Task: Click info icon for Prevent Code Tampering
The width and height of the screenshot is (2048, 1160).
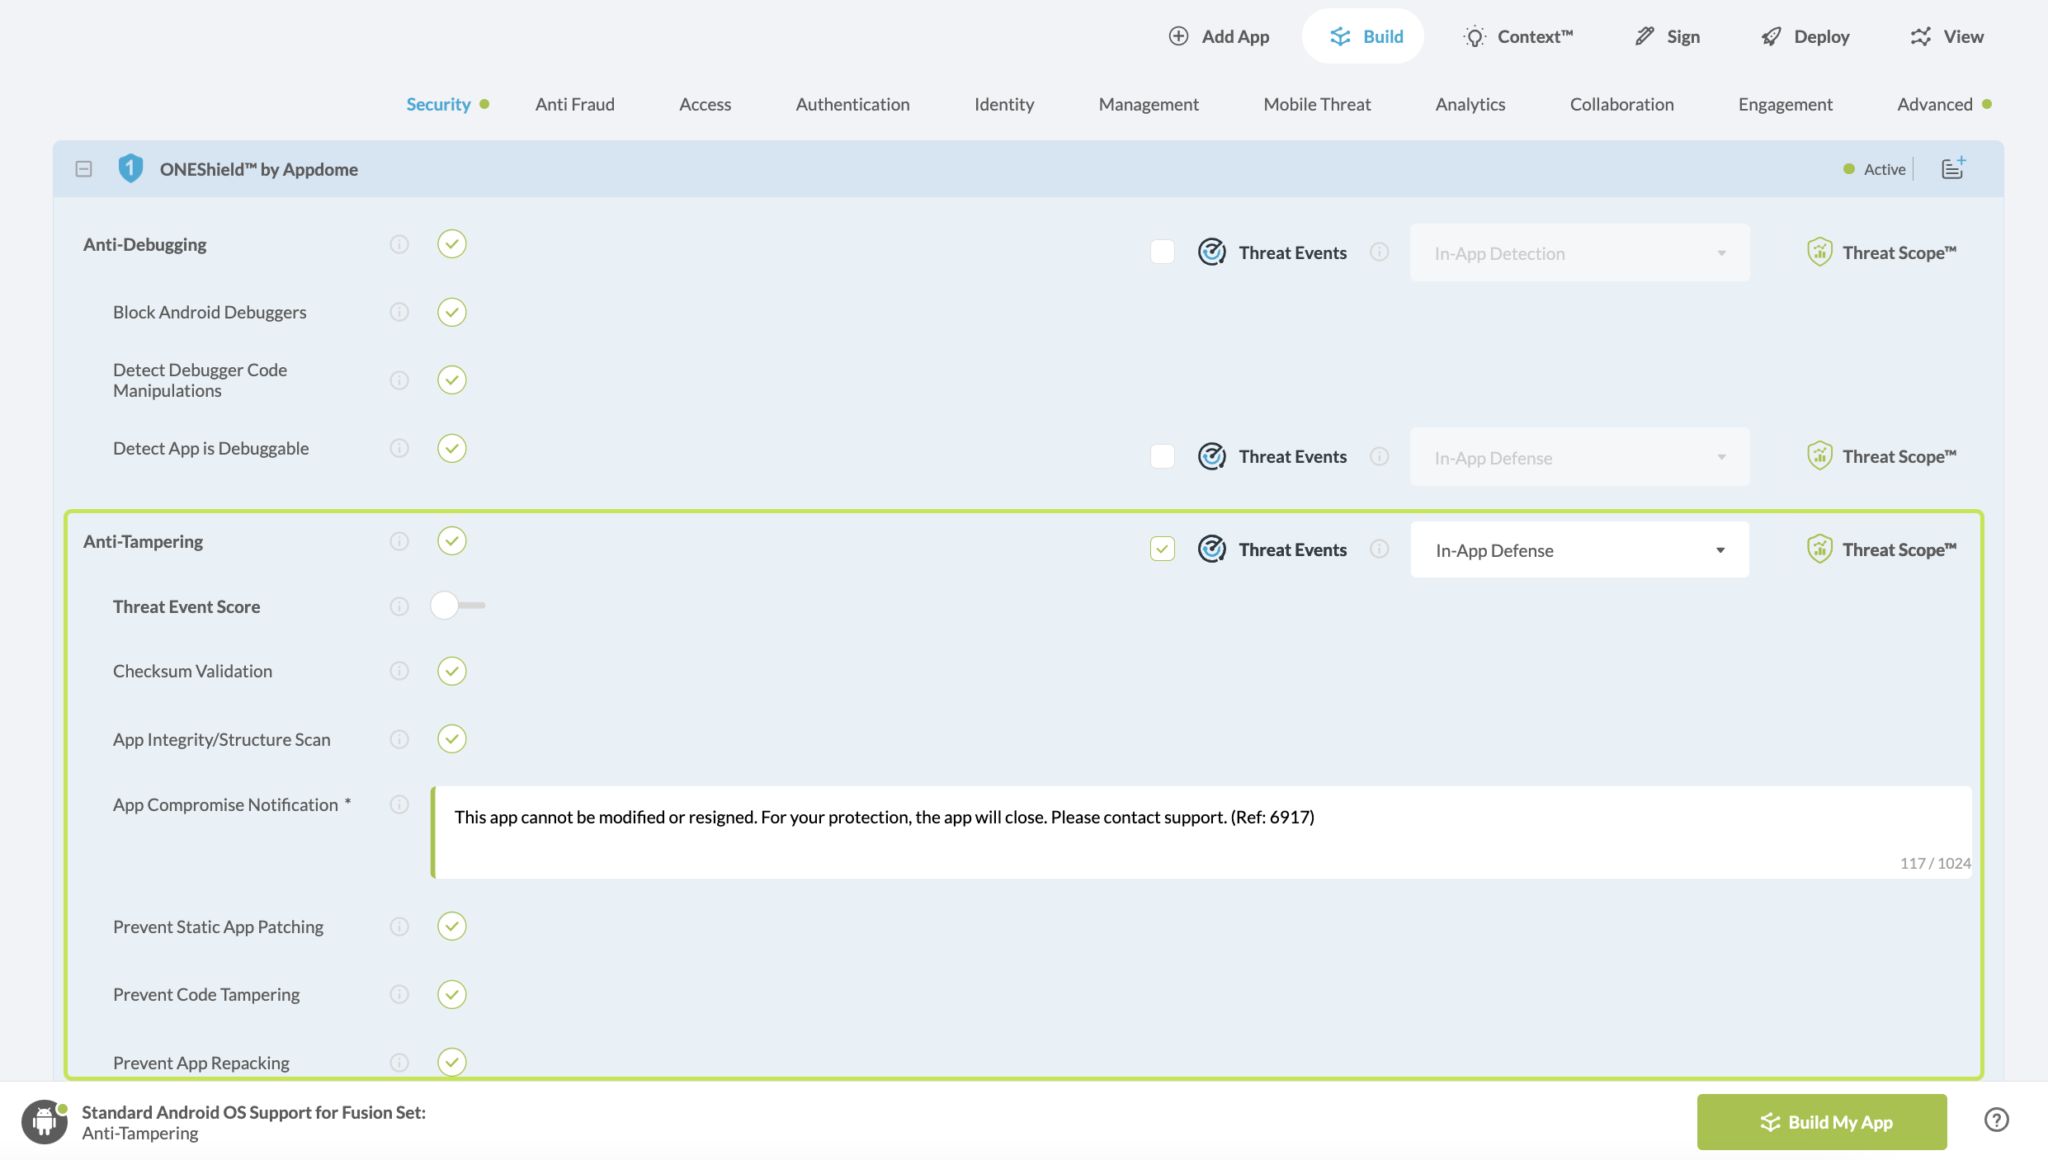Action: point(399,994)
